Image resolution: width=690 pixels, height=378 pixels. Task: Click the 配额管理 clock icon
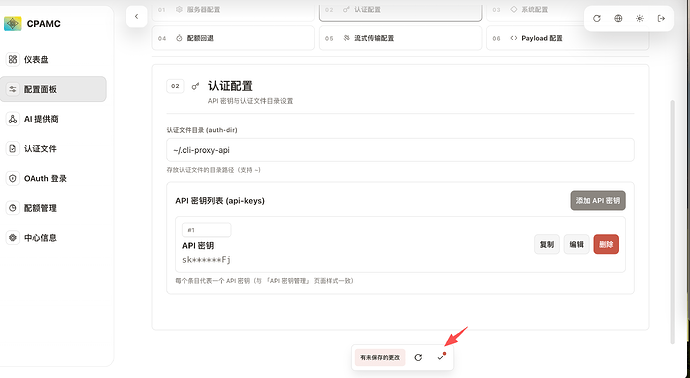pos(13,208)
